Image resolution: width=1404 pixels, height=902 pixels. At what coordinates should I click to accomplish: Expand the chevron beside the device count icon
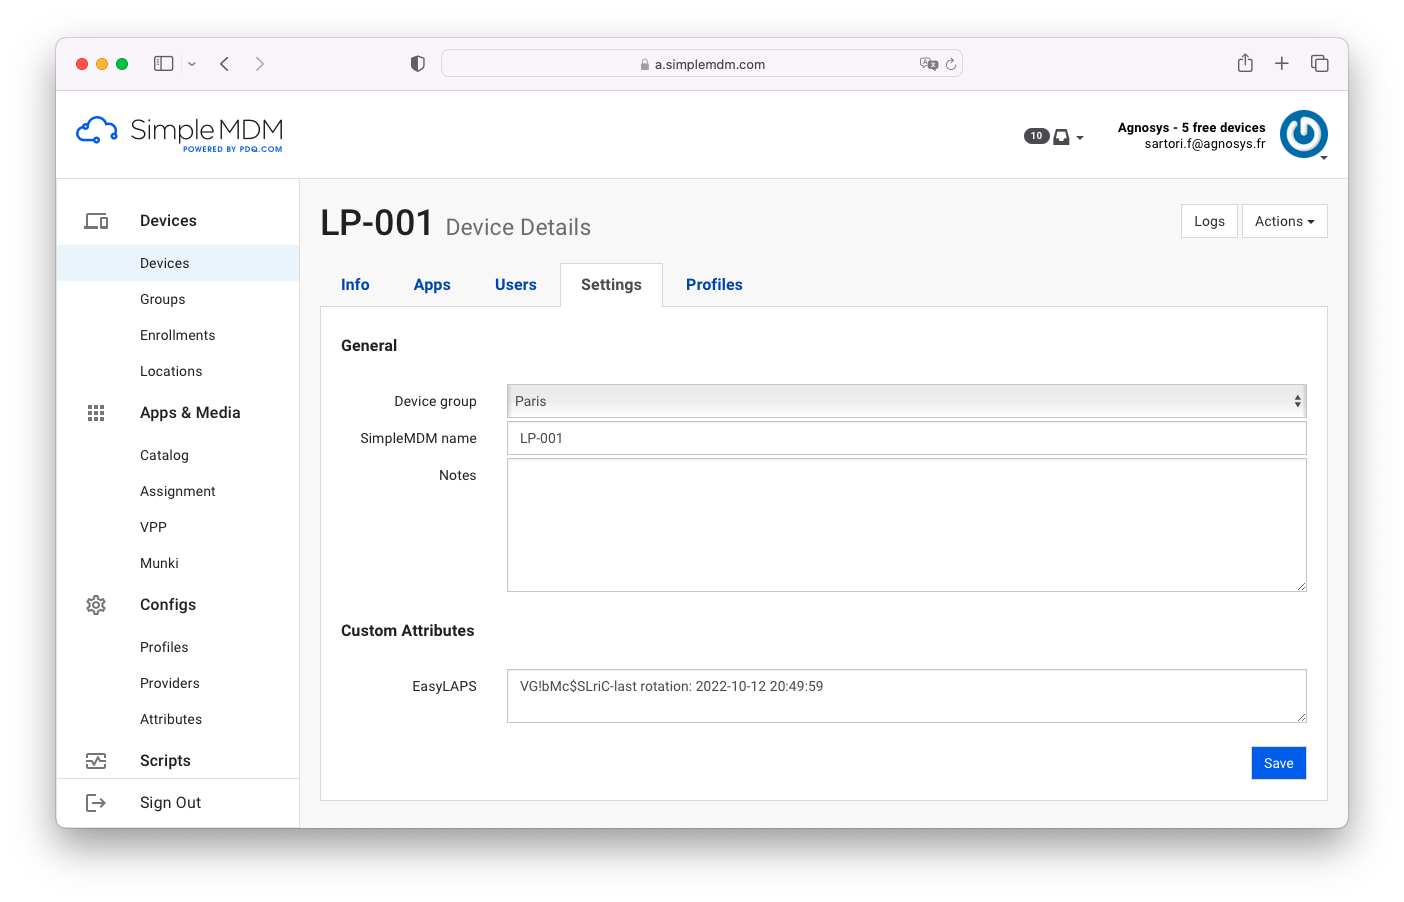[1079, 137]
